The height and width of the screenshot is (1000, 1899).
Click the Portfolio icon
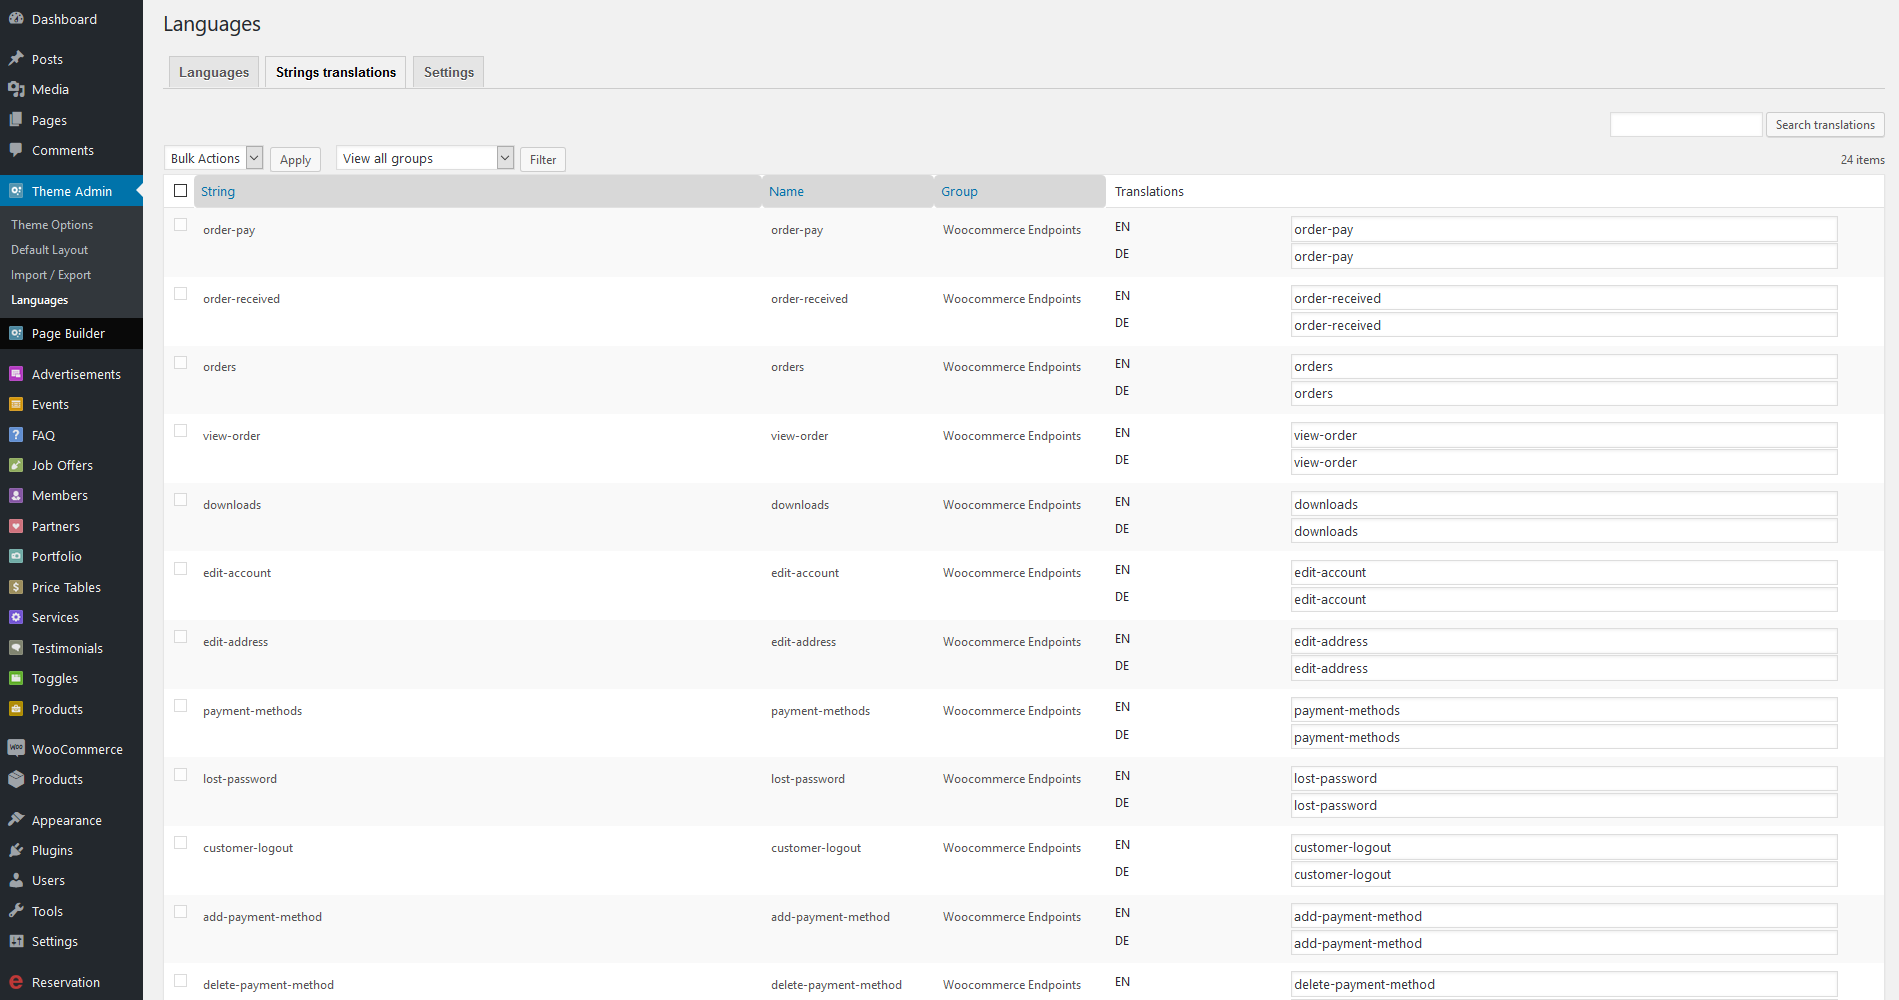click(16, 556)
